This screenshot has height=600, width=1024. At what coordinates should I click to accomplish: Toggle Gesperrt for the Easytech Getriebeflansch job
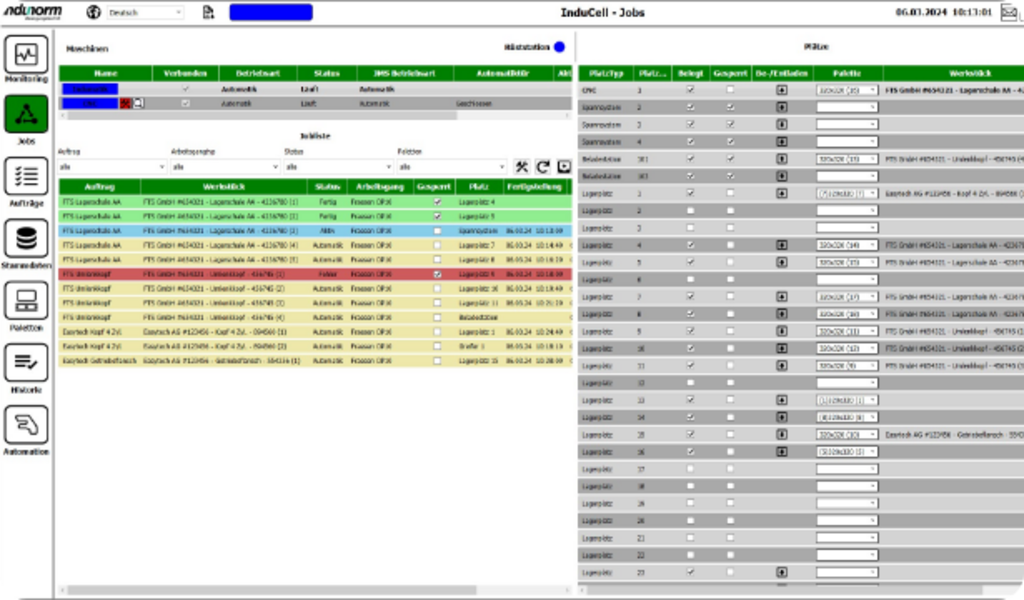coord(438,361)
